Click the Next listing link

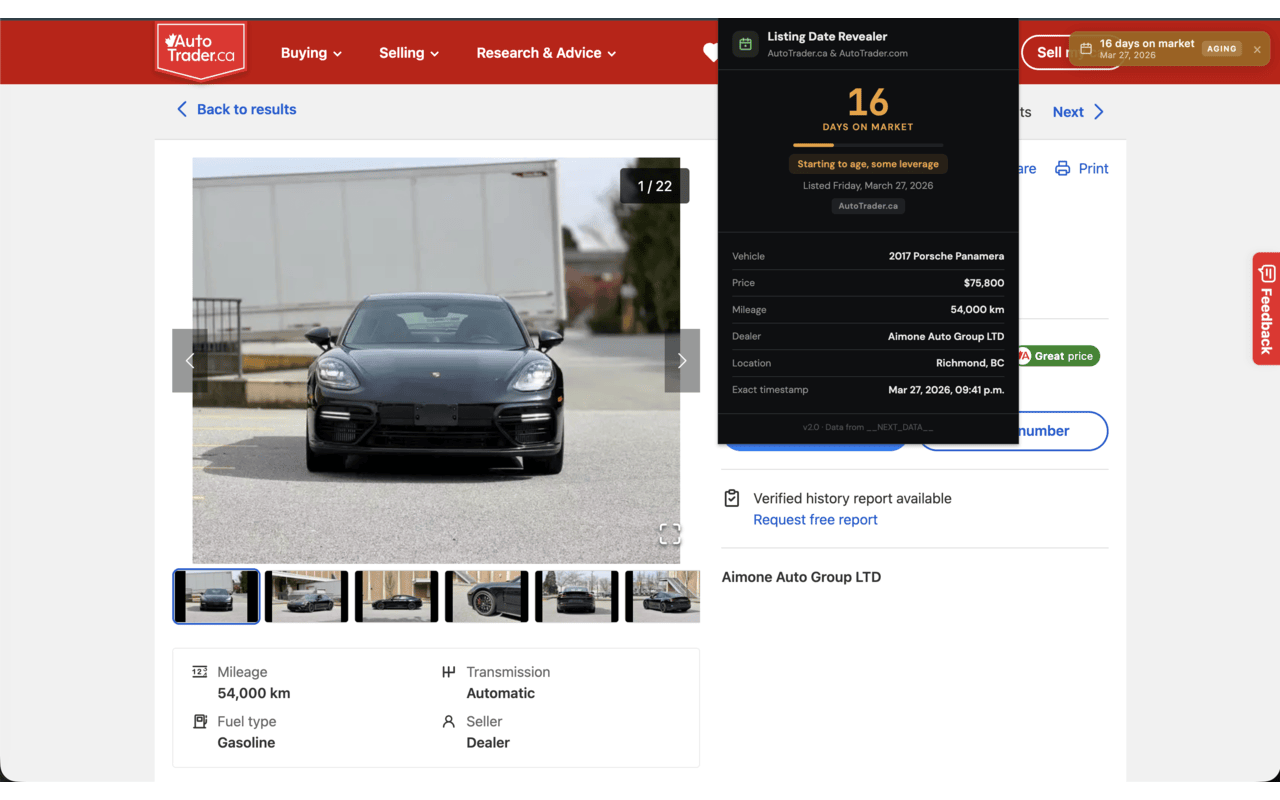click(1078, 112)
